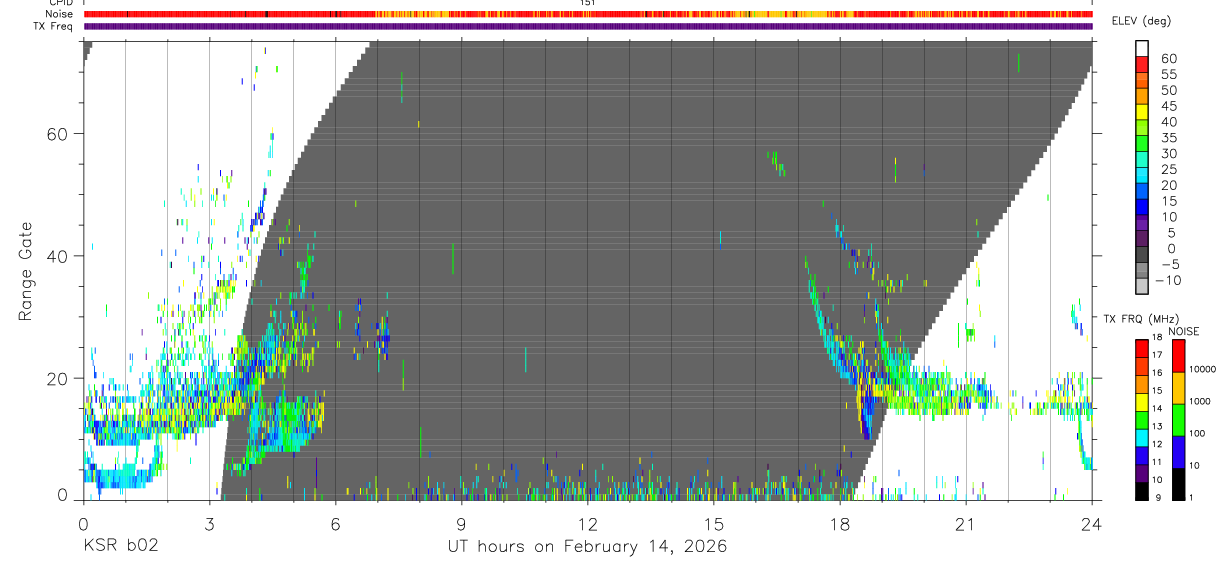
Task: Click the yellow segment of the NOISE color bar
Action: (x=1178, y=388)
